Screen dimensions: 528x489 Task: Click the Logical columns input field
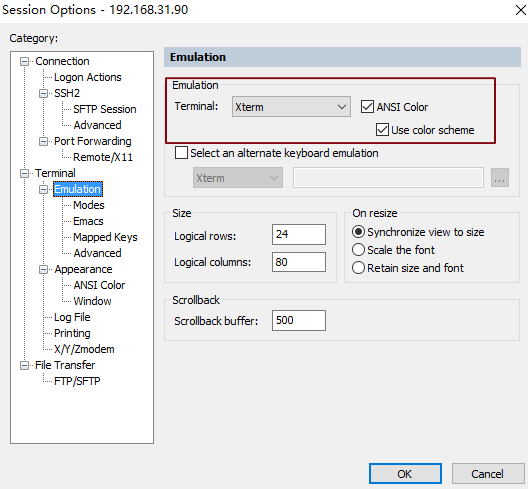click(x=299, y=262)
